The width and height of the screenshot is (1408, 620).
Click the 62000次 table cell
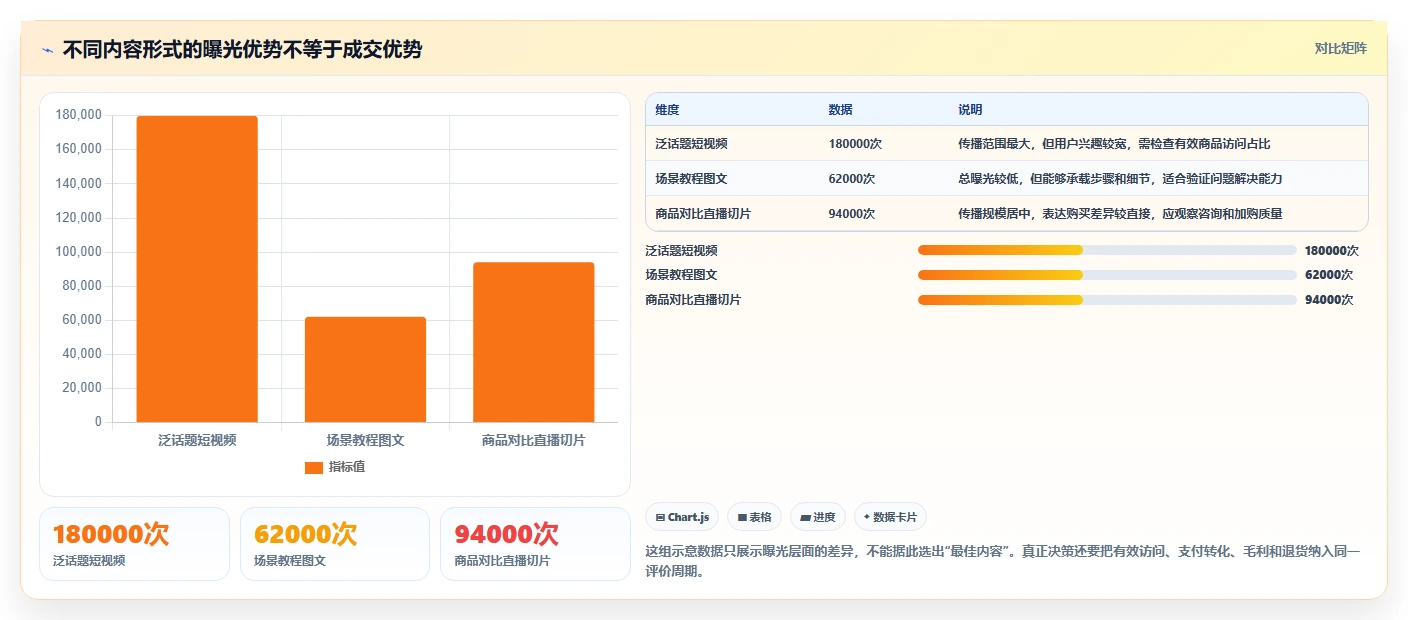[852, 178]
